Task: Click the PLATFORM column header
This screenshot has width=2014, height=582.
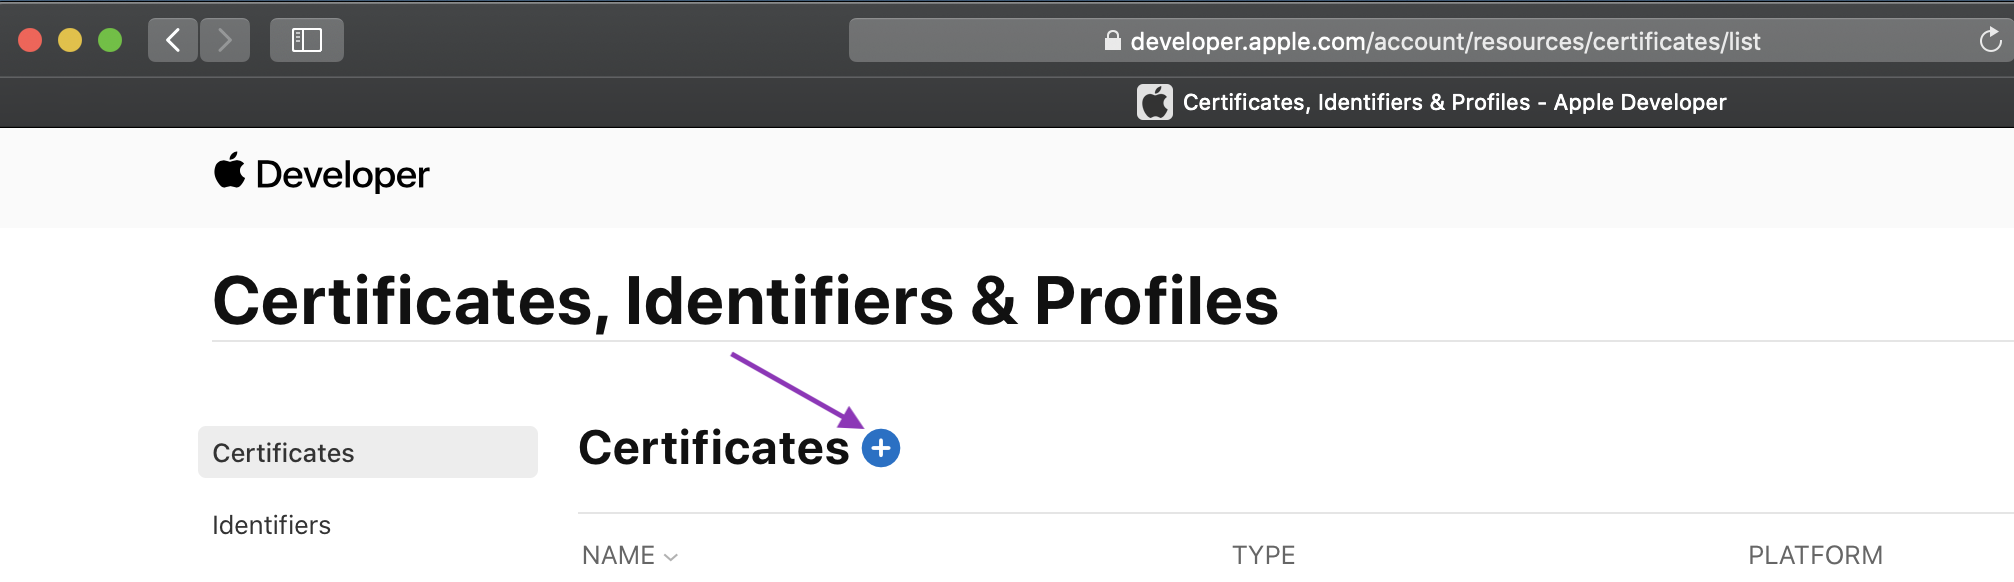Action: [x=1814, y=554]
